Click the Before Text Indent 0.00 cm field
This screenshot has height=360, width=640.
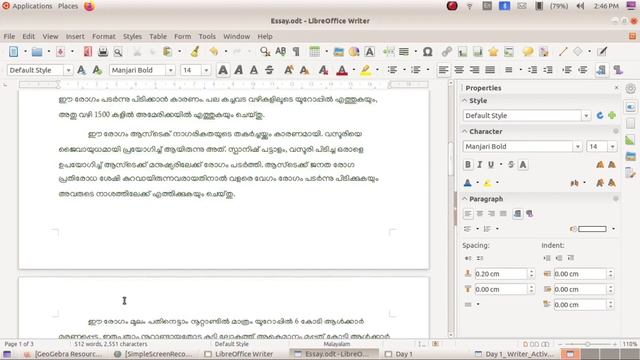[580, 274]
